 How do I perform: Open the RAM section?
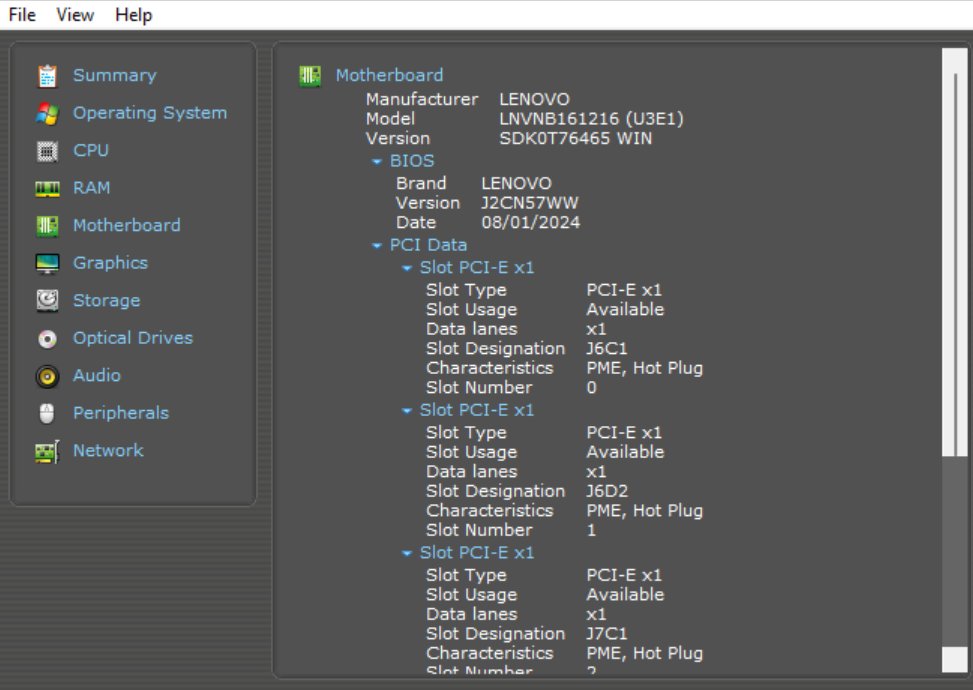[x=91, y=187]
